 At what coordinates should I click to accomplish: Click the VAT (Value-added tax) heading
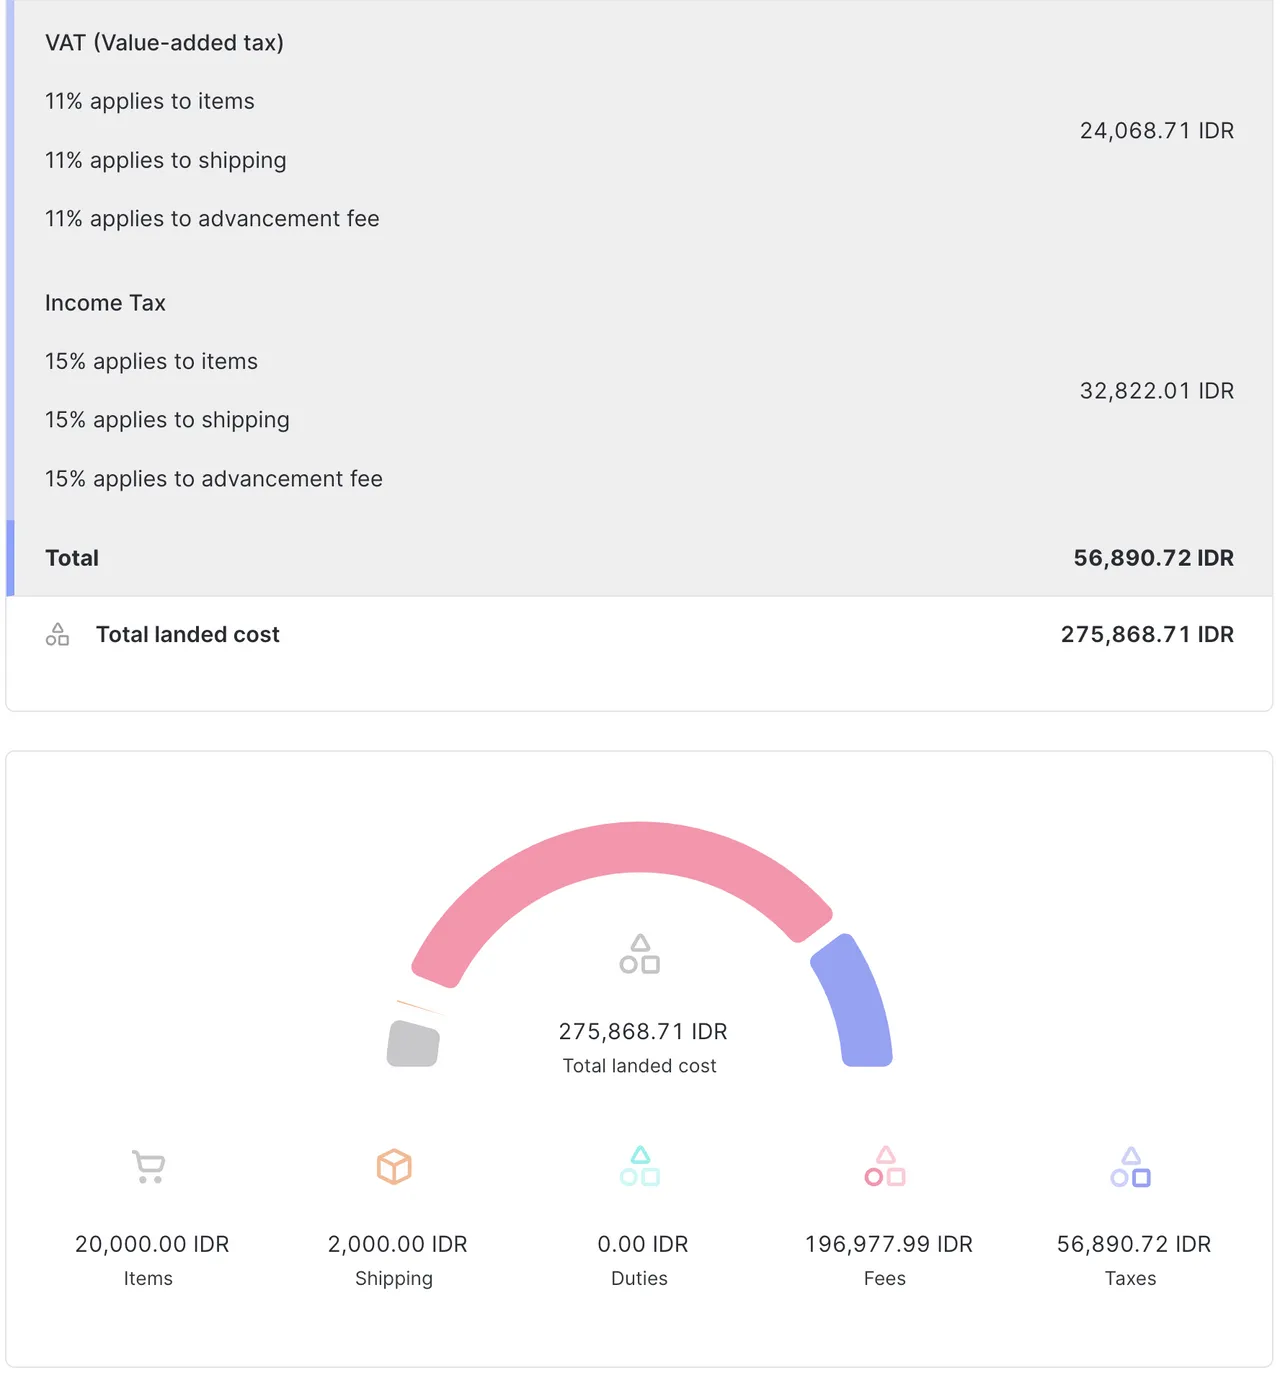click(x=164, y=43)
